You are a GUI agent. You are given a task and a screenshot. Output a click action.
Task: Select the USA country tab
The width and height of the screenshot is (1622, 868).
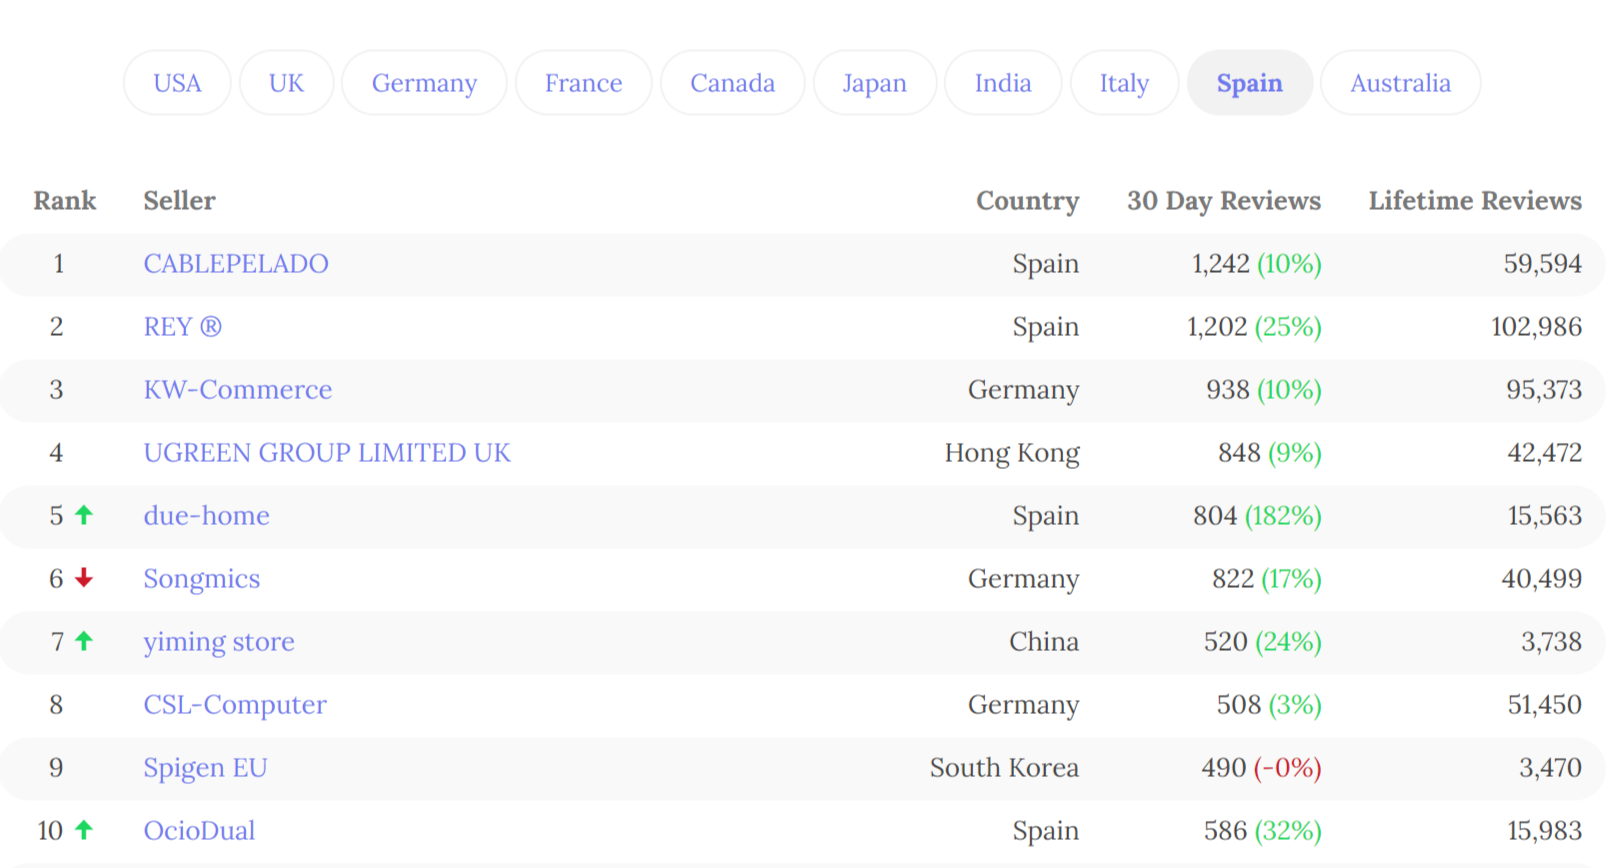click(177, 83)
